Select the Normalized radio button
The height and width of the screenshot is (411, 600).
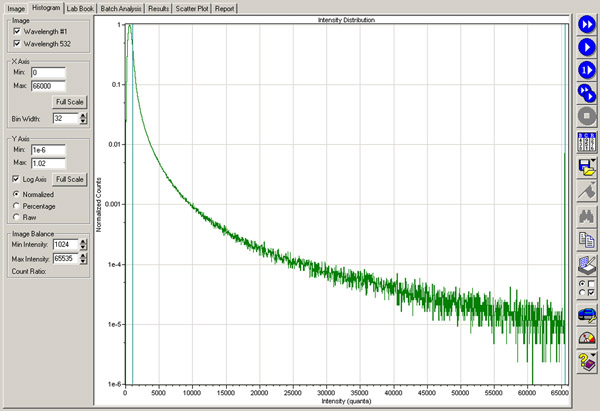16,194
